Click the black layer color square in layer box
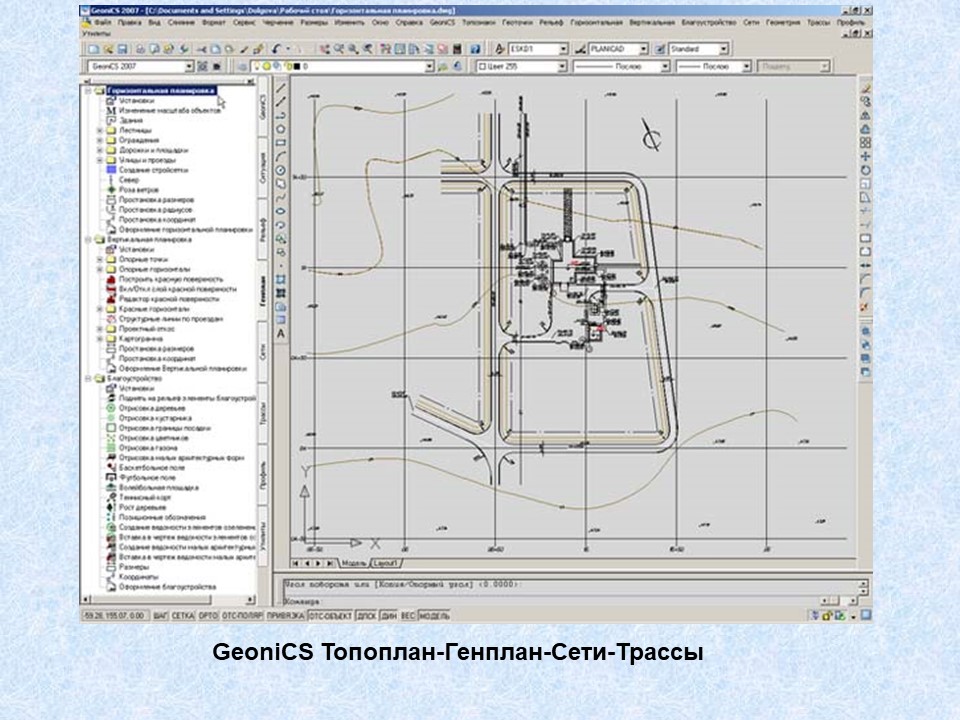 point(297,66)
